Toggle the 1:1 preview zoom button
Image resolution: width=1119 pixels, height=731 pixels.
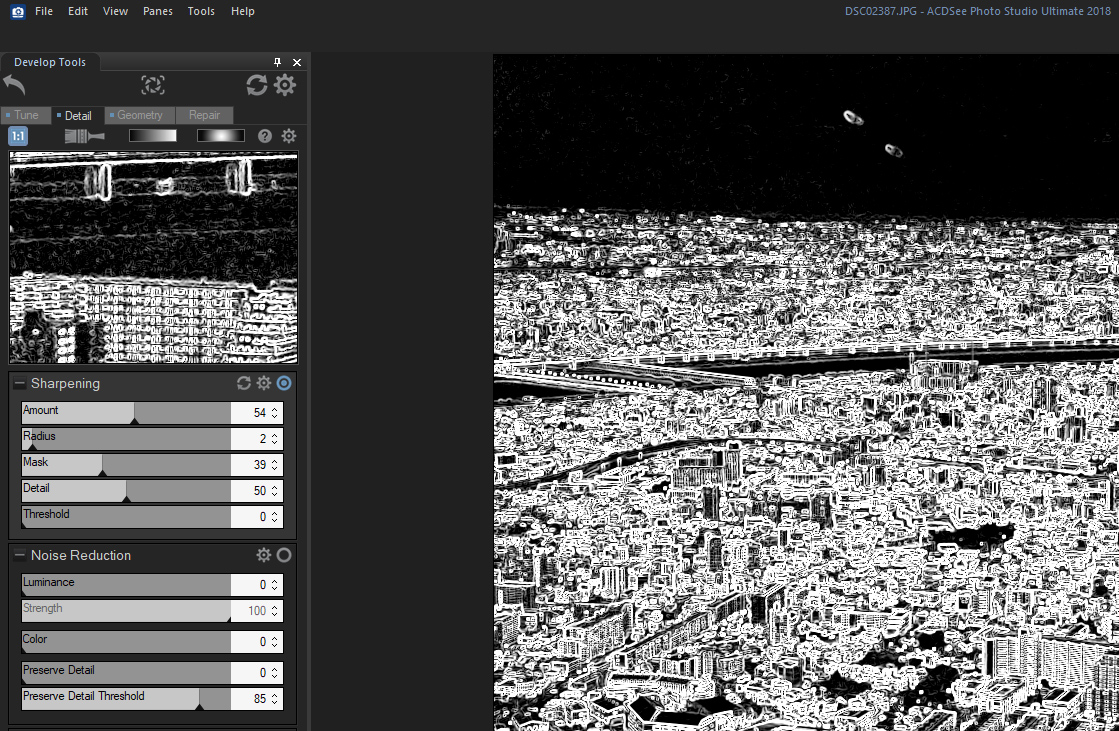tap(18, 136)
